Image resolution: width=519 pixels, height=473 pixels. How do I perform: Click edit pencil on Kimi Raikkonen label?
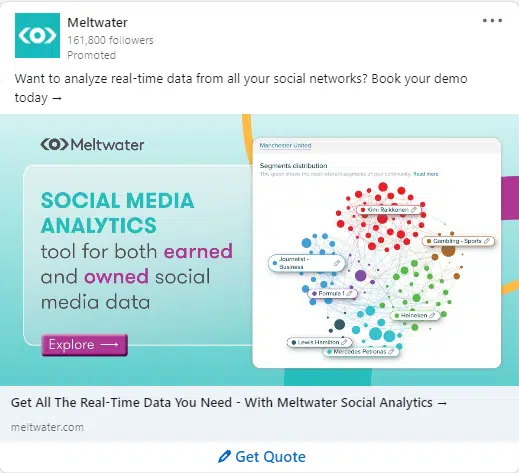[x=414, y=210]
